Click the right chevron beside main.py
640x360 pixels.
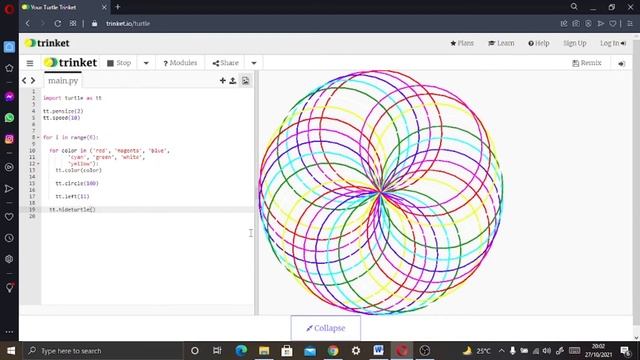coord(33,81)
